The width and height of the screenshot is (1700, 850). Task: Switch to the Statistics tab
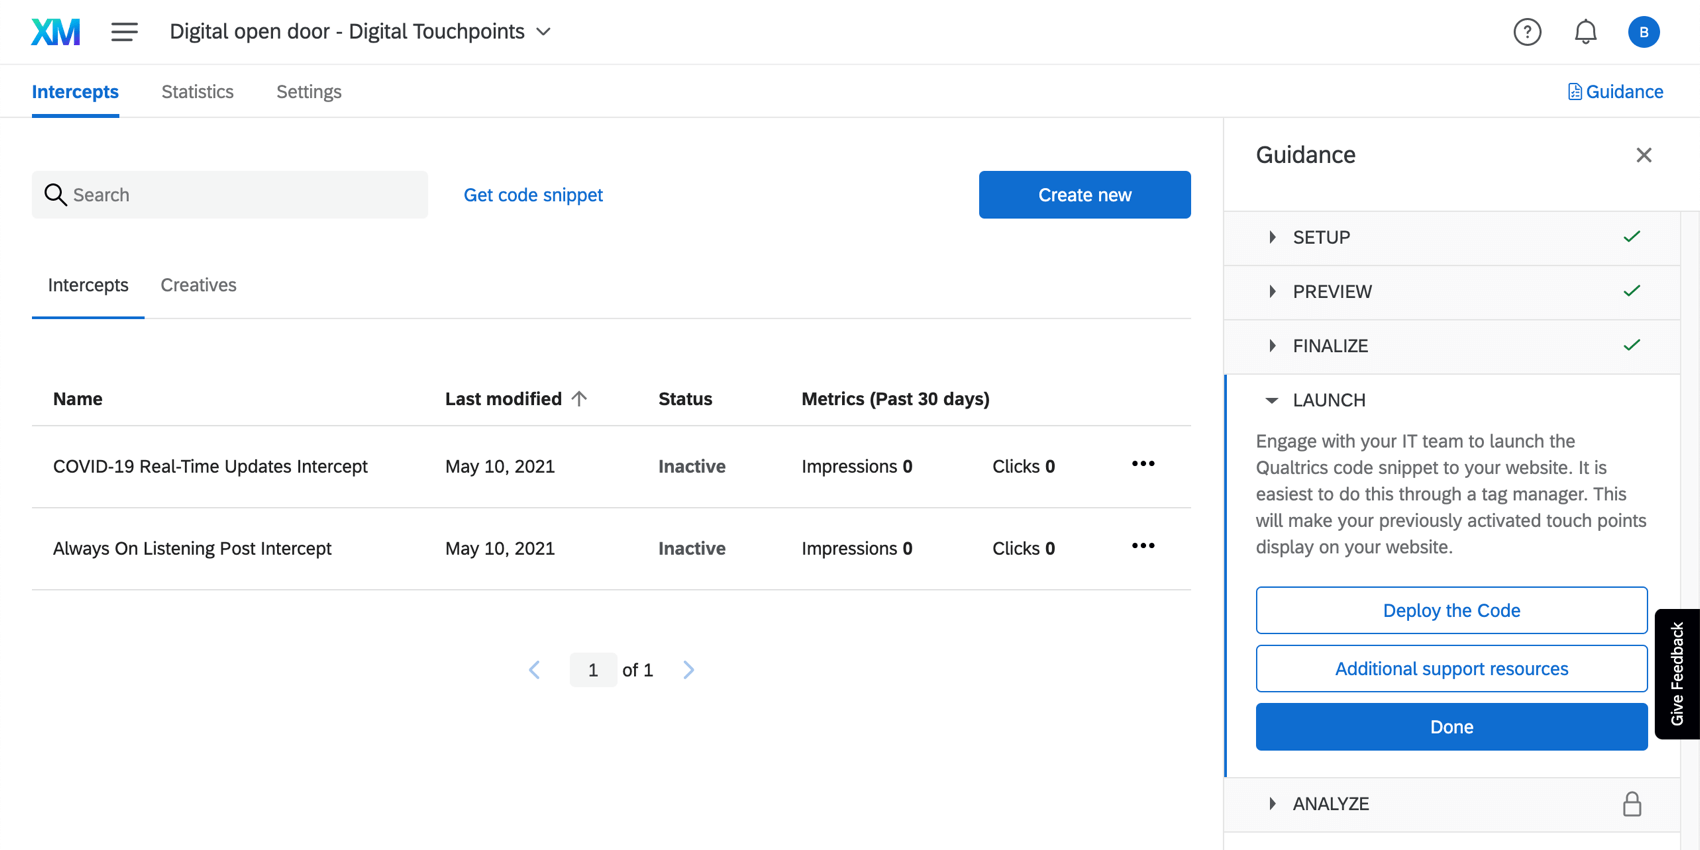(197, 92)
